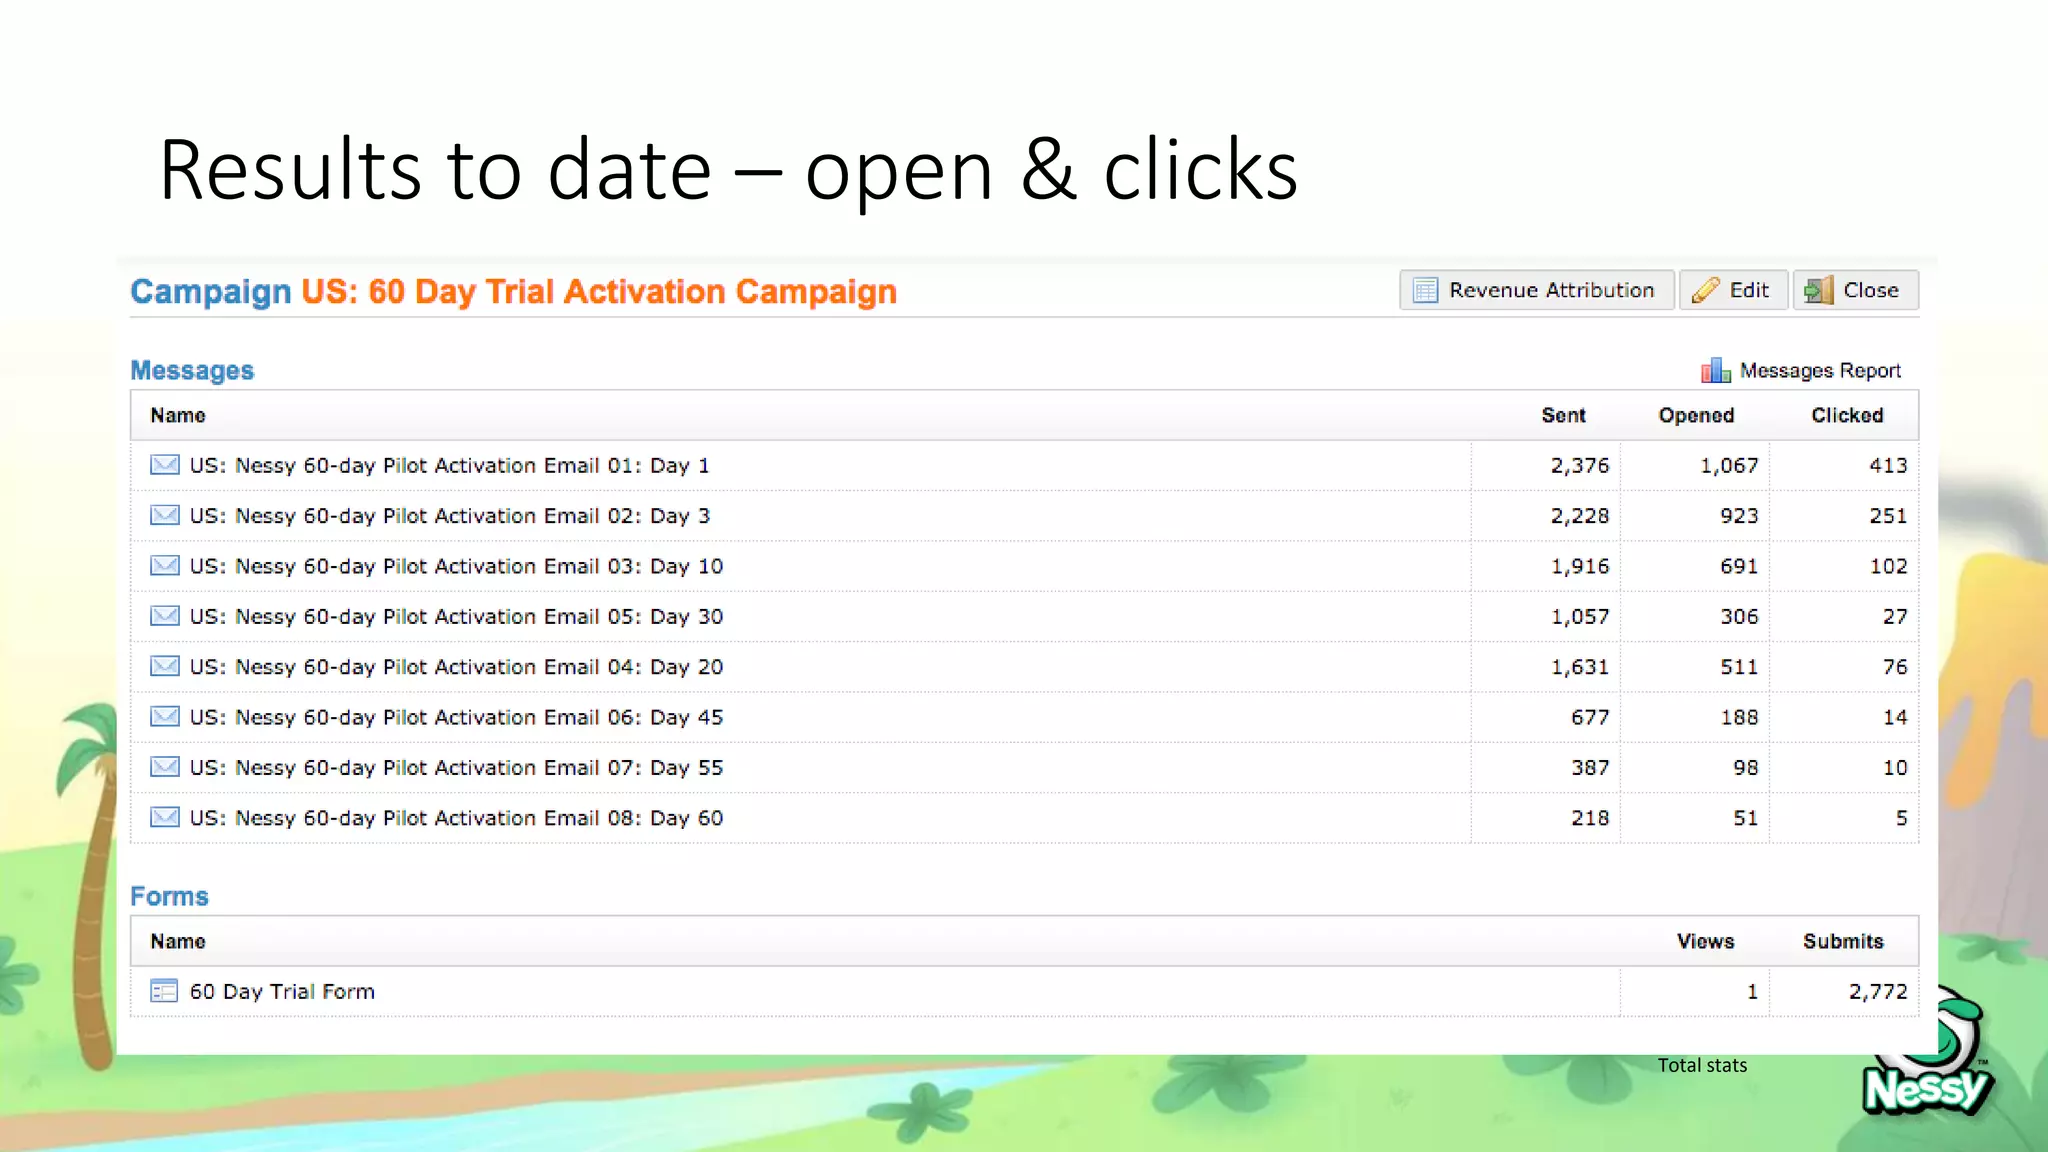Click sent value 677 for Email 06

tap(1590, 717)
